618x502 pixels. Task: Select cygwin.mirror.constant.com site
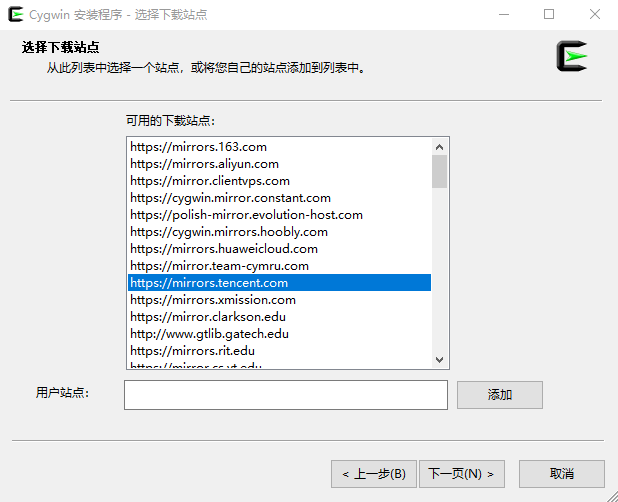[x=230, y=198]
